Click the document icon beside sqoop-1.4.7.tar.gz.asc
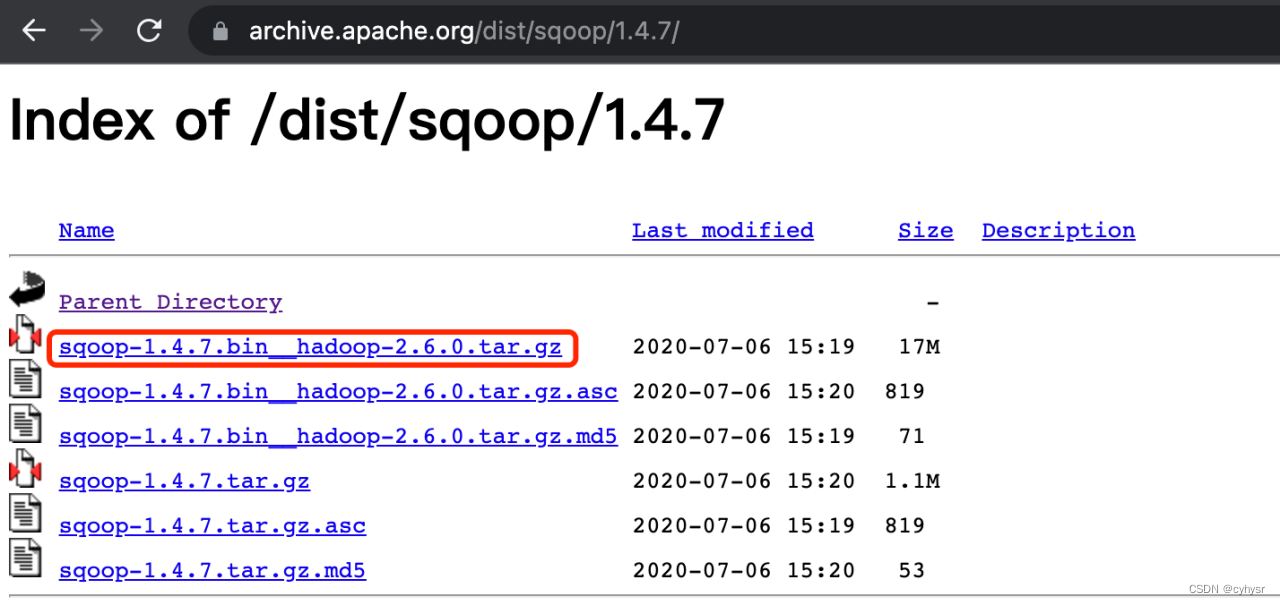1280x605 pixels. pyautogui.click(x=25, y=513)
